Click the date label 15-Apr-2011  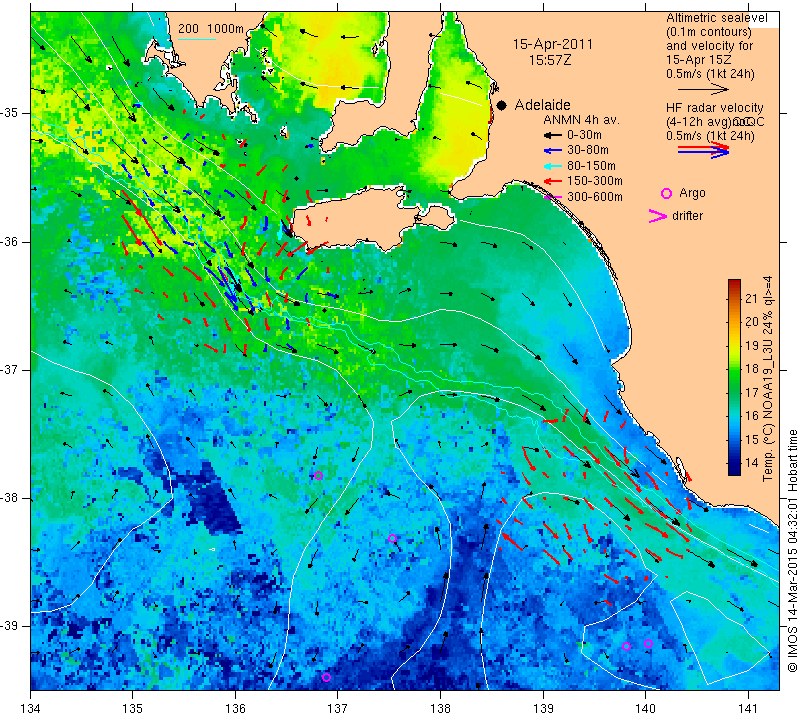pos(553,44)
